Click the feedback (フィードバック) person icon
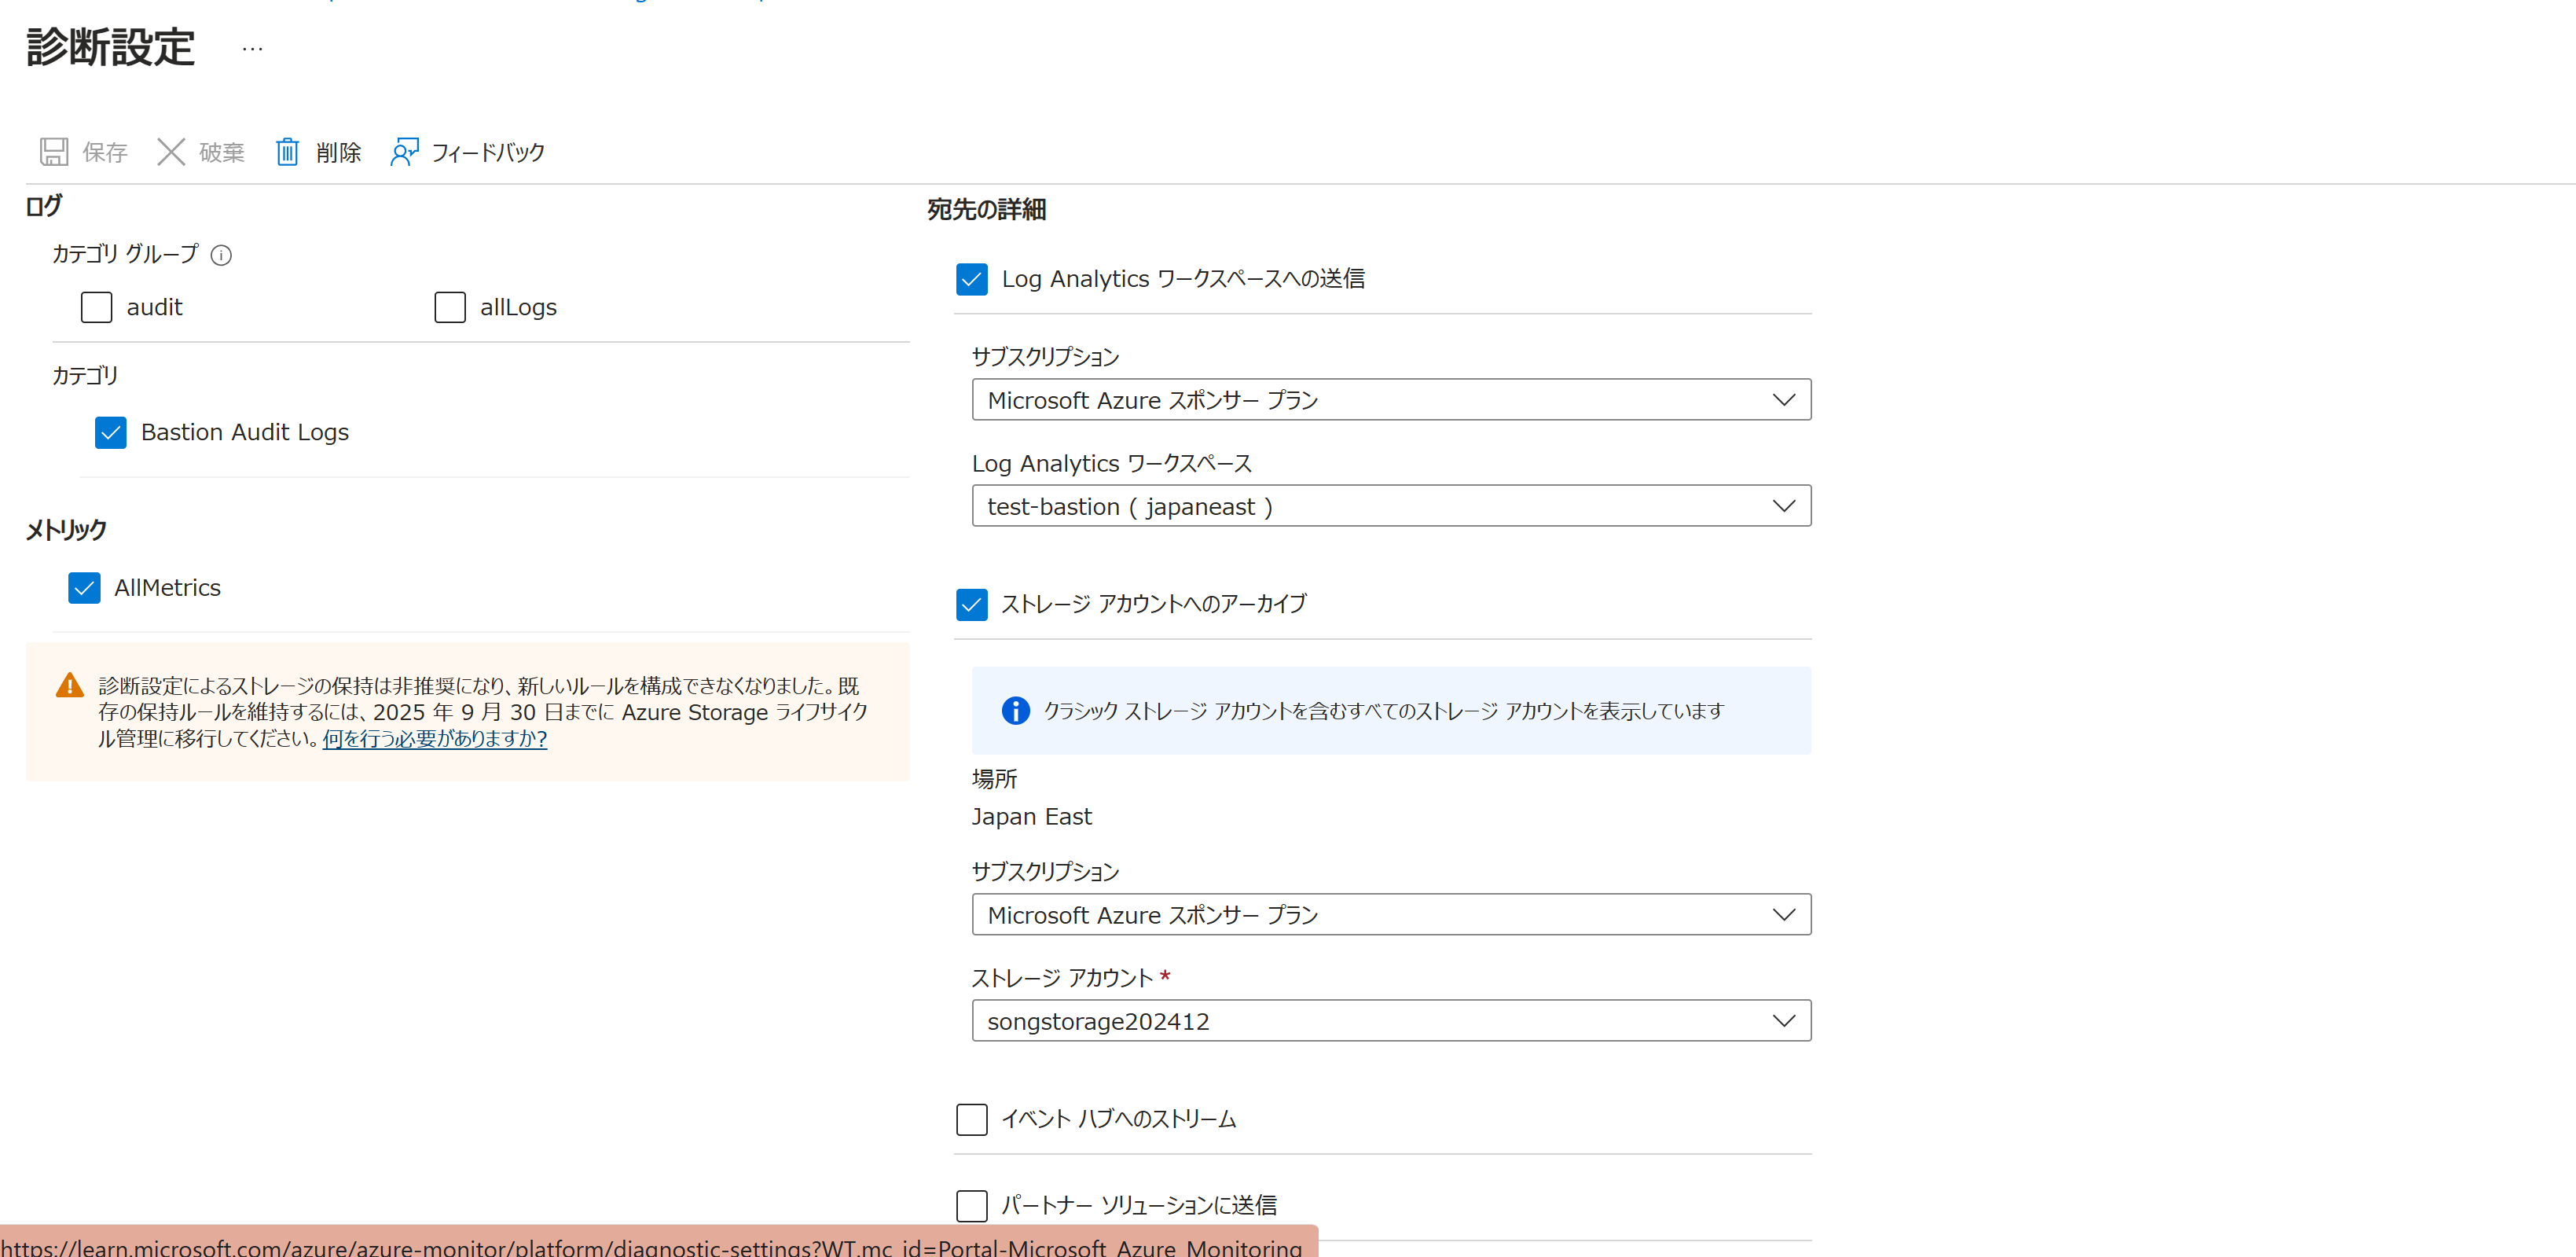This screenshot has width=2576, height=1257. point(404,152)
